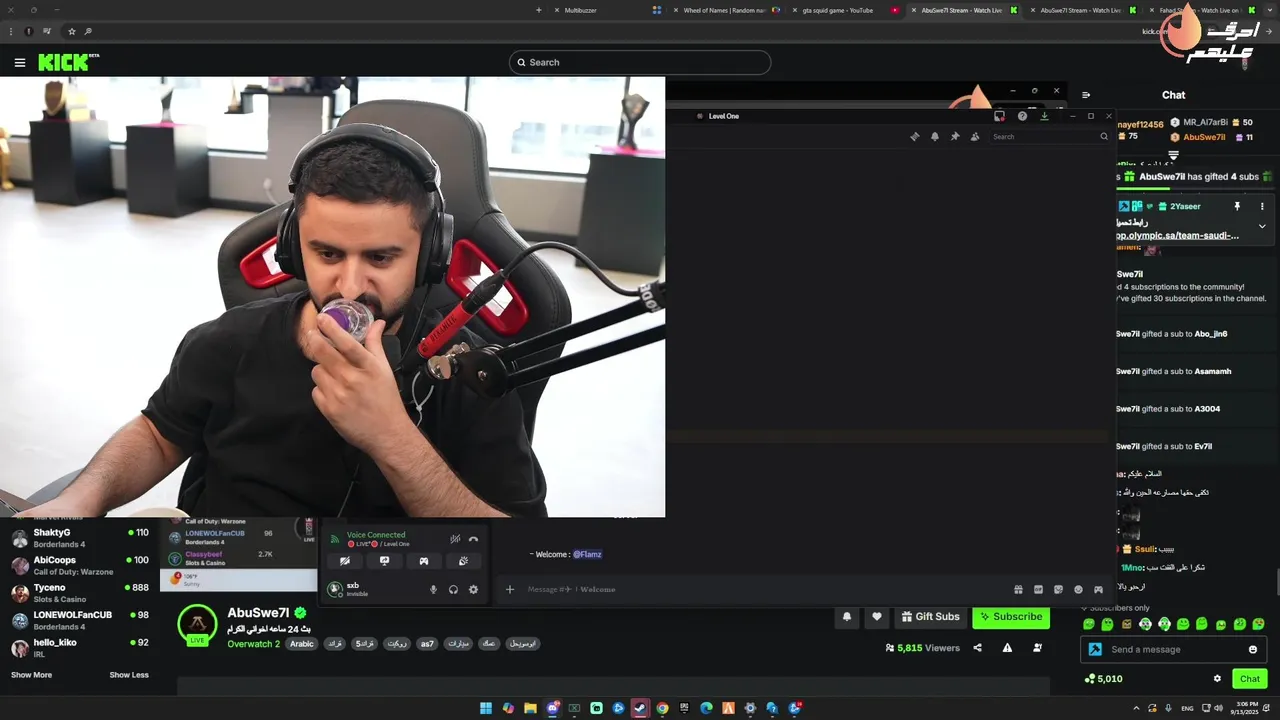This screenshot has height=720, width=1280.
Task: Click Show Less in sidebar
Action: (x=129, y=675)
